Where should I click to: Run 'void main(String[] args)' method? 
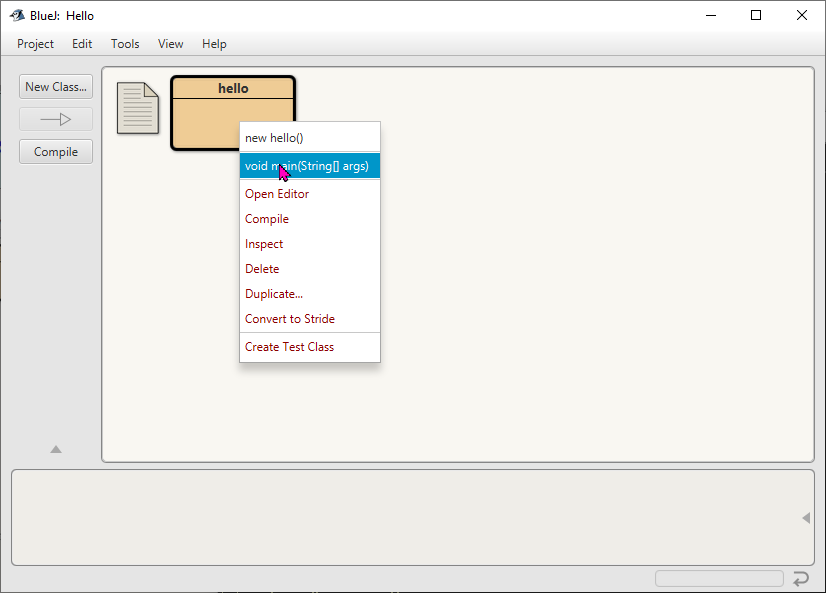click(309, 166)
